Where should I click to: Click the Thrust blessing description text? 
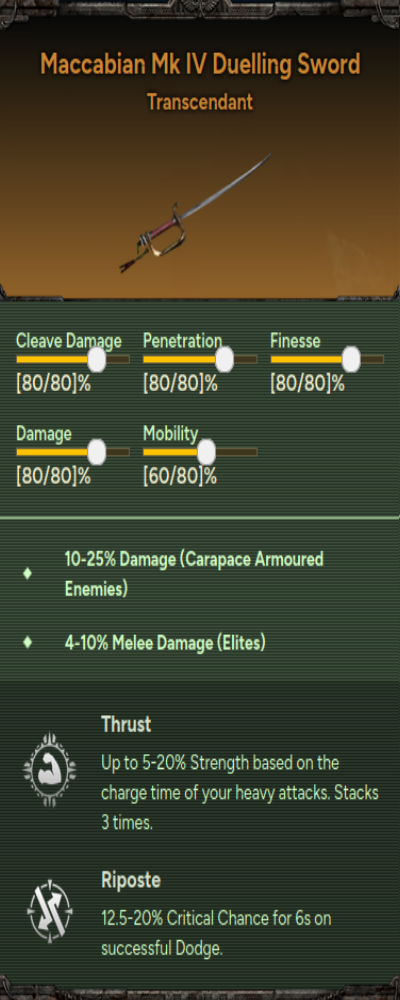click(240, 793)
